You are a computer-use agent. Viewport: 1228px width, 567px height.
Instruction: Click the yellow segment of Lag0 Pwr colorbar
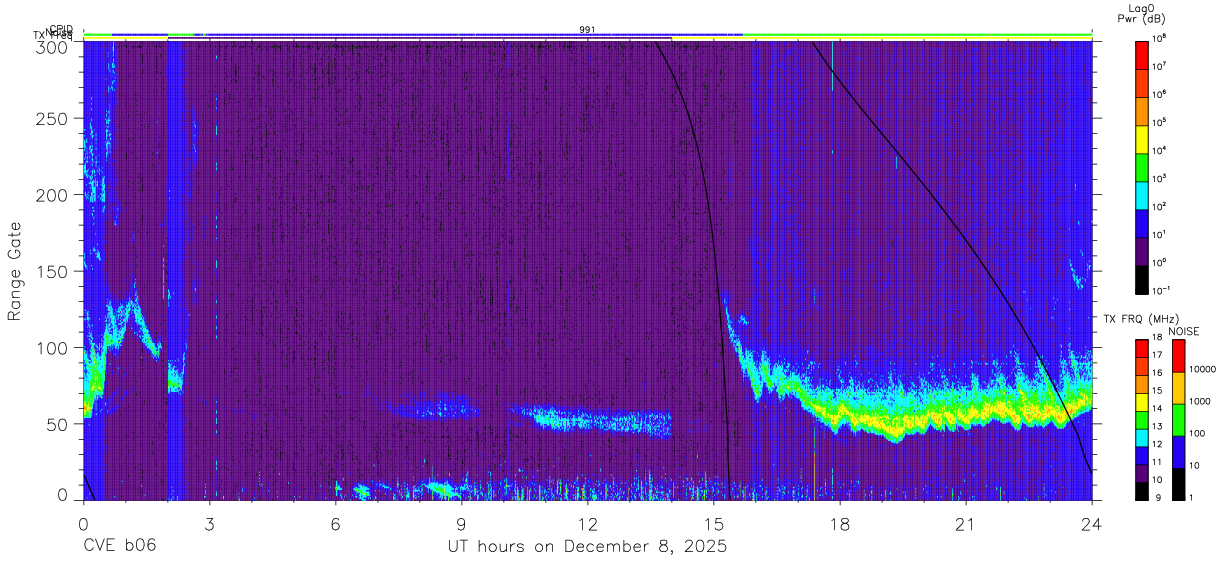[x=1142, y=137]
